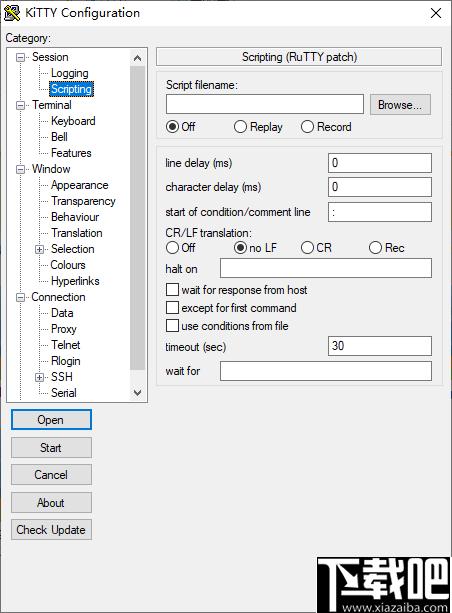Image resolution: width=452 pixels, height=613 pixels.
Task: Tick use conditions from file
Action: [172, 326]
